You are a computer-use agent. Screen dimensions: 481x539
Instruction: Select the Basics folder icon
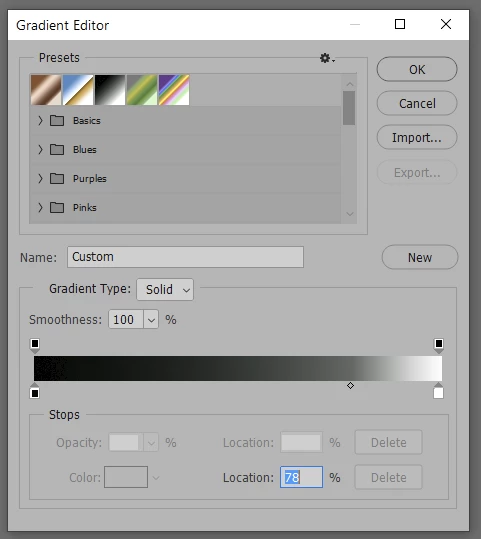click(57, 121)
